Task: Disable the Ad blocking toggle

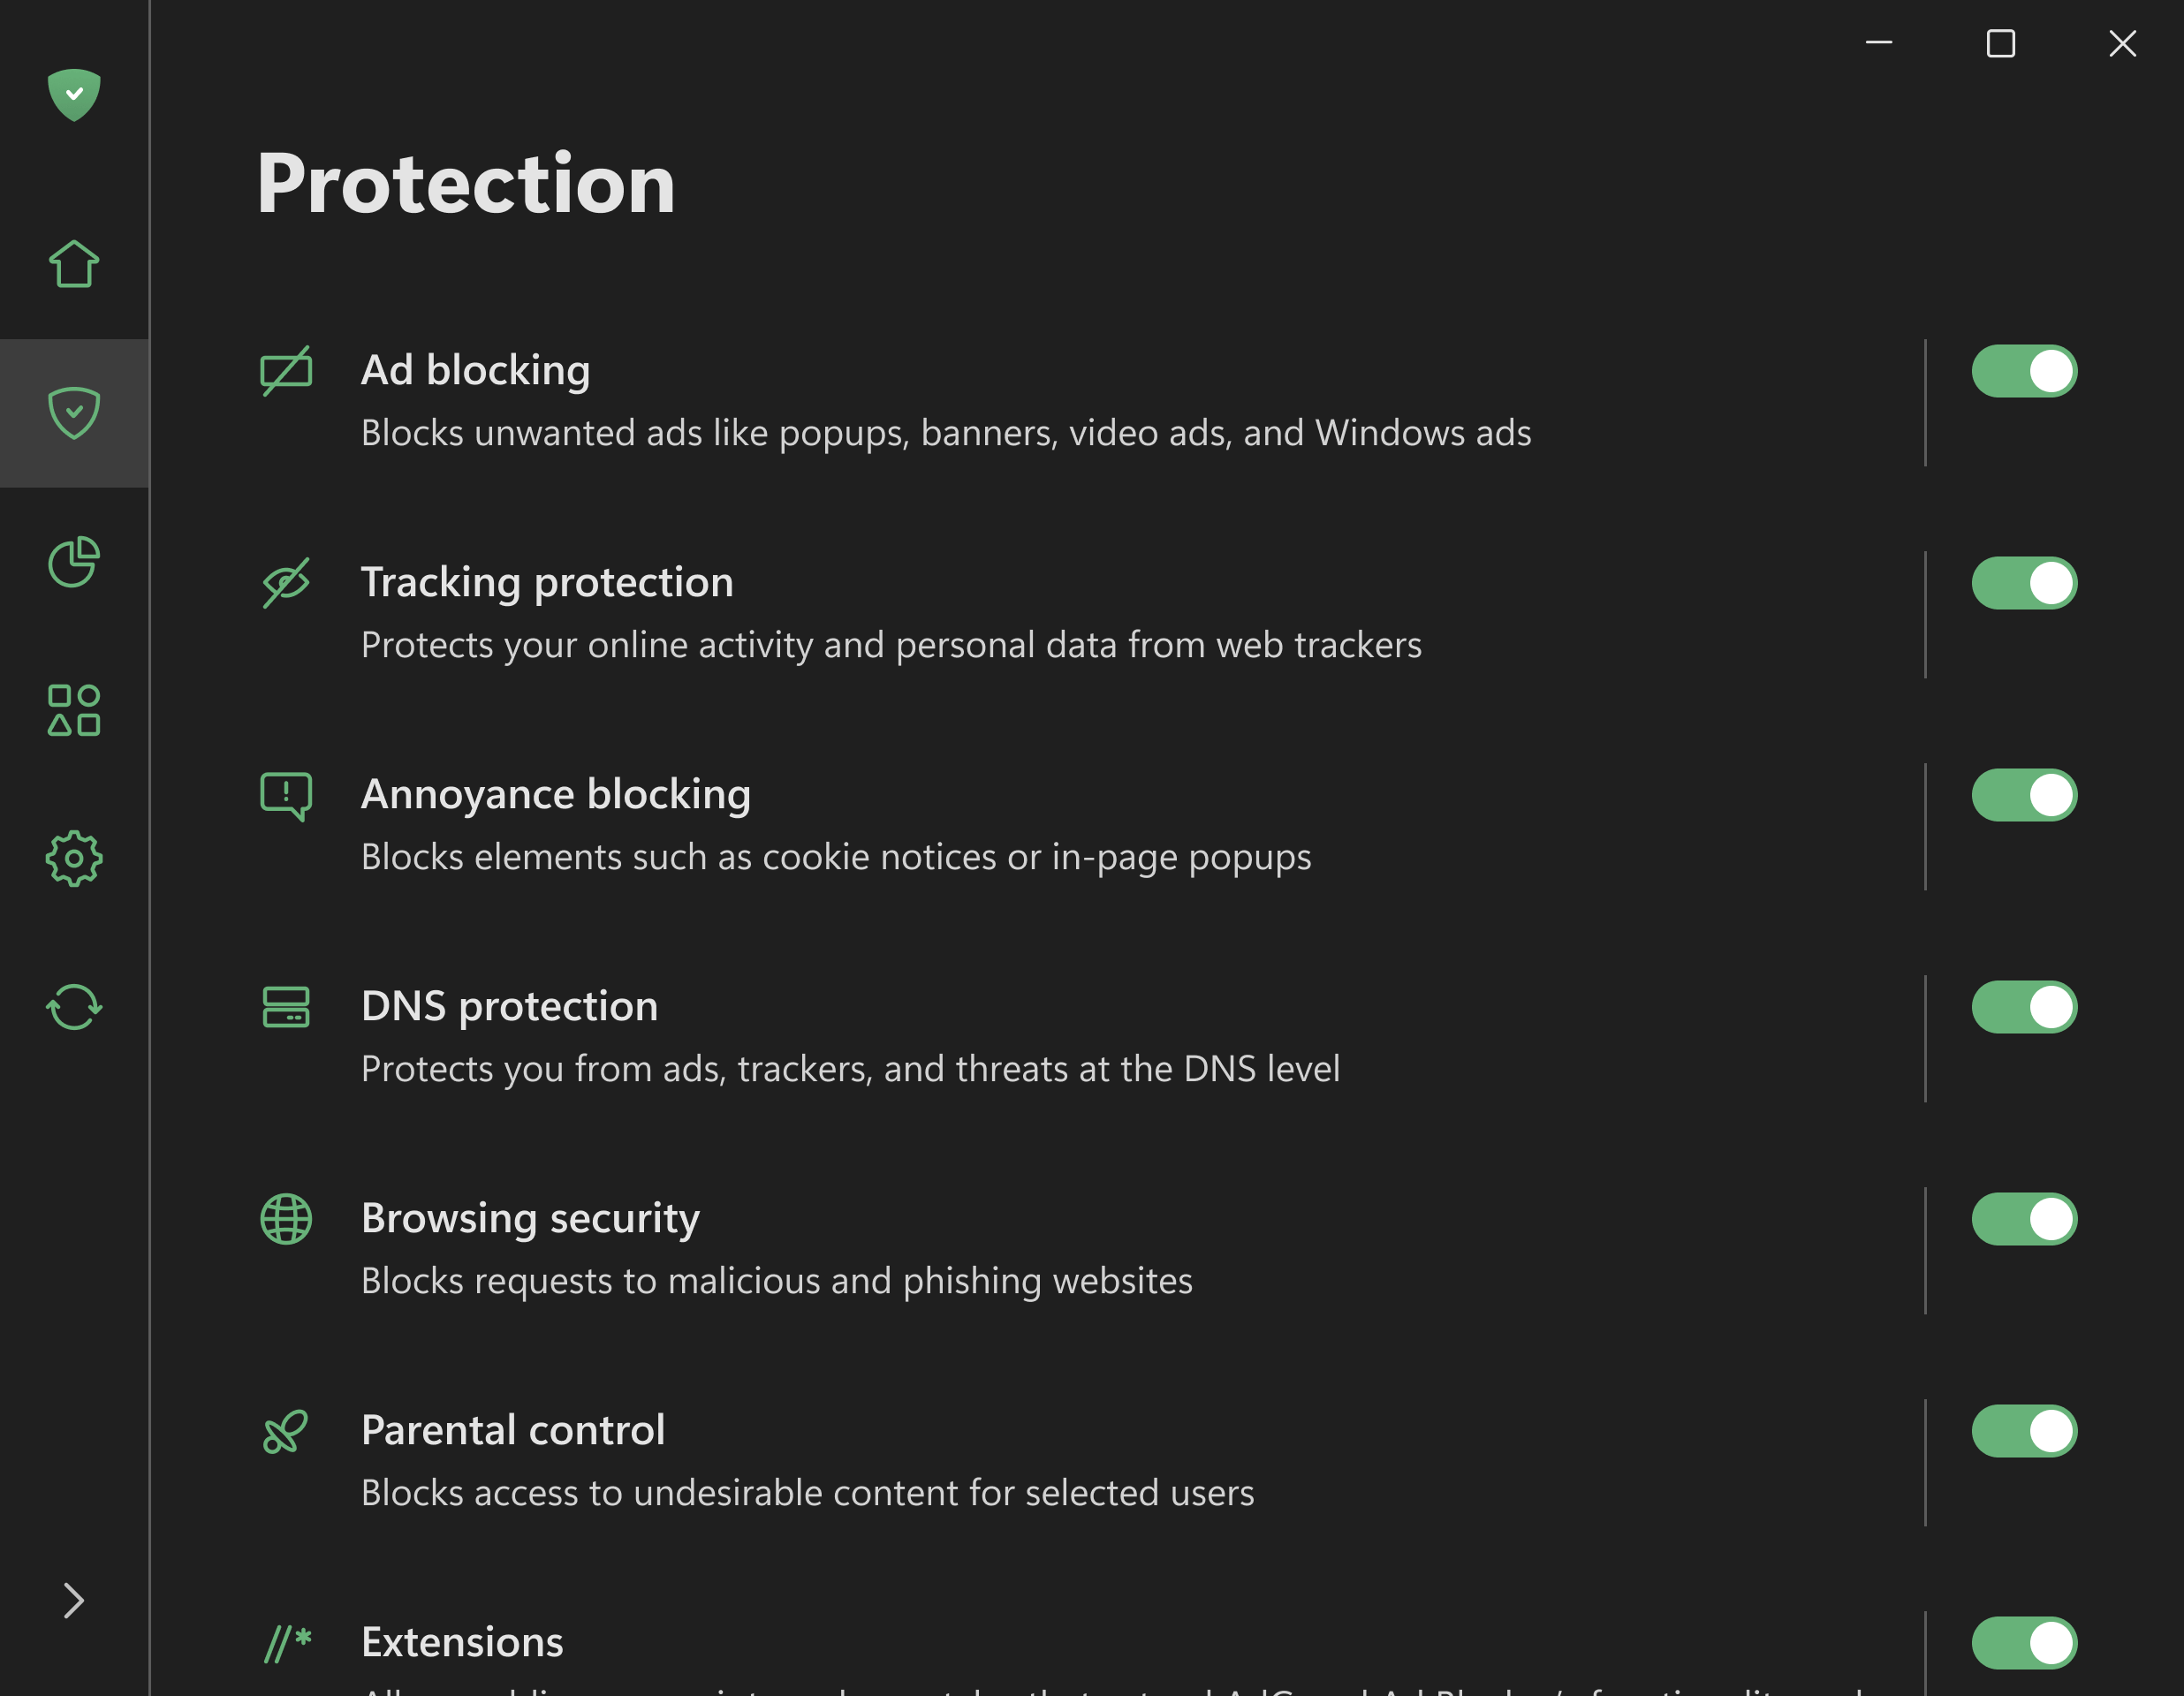Action: tap(2024, 371)
